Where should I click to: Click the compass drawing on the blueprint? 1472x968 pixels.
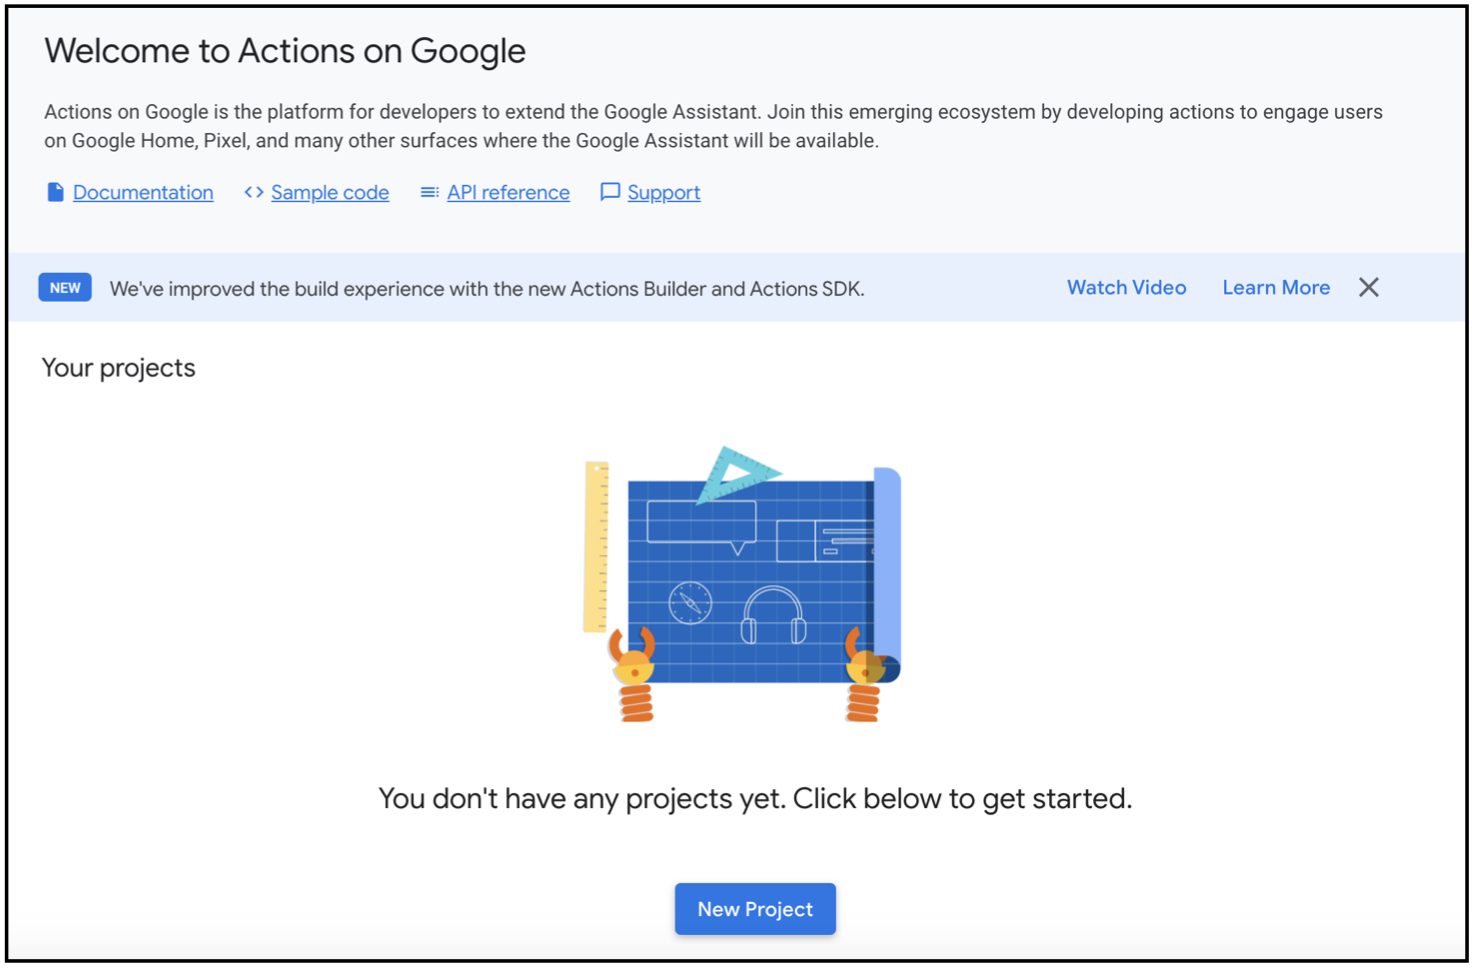(x=690, y=603)
